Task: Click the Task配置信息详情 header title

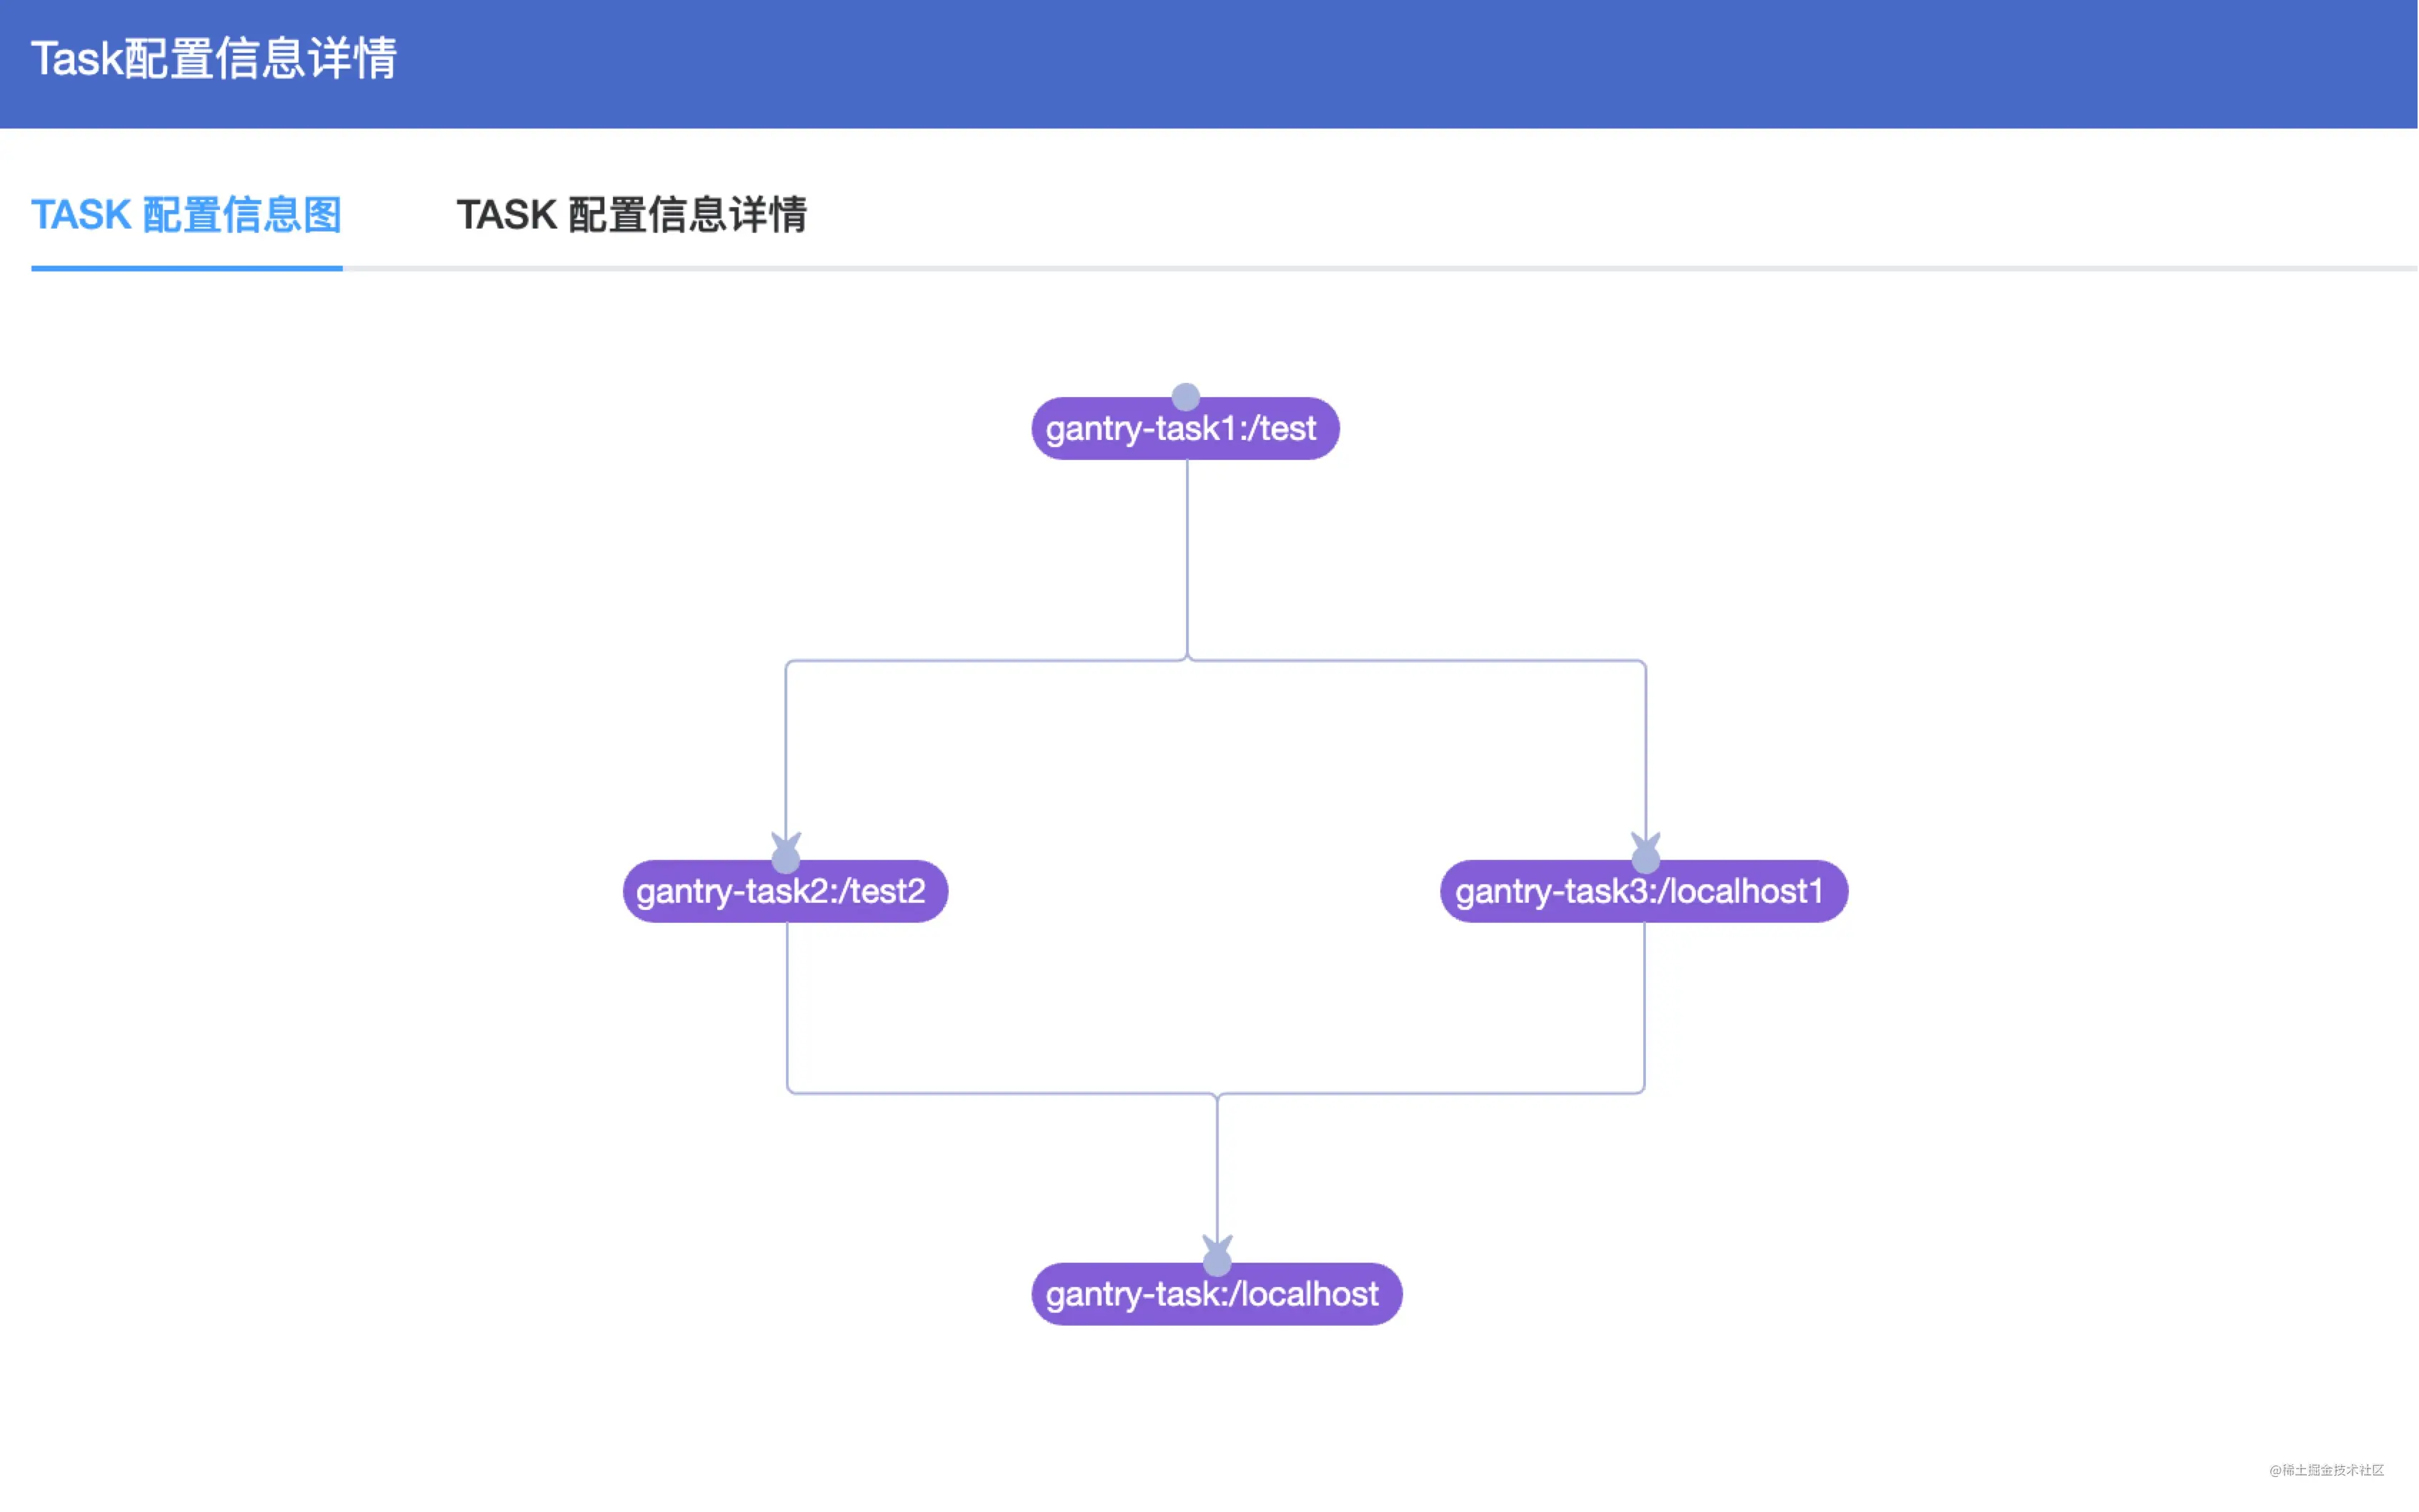Action: [x=214, y=58]
